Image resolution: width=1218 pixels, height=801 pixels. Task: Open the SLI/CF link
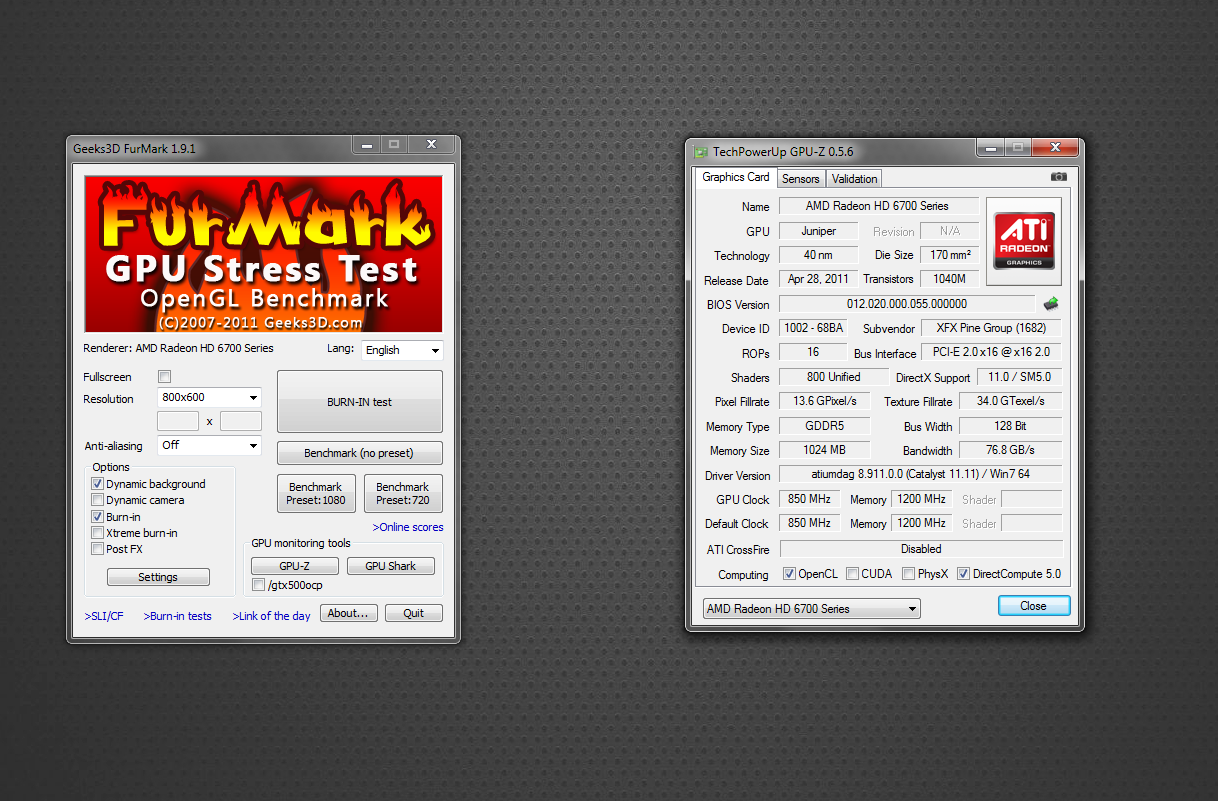tap(105, 616)
